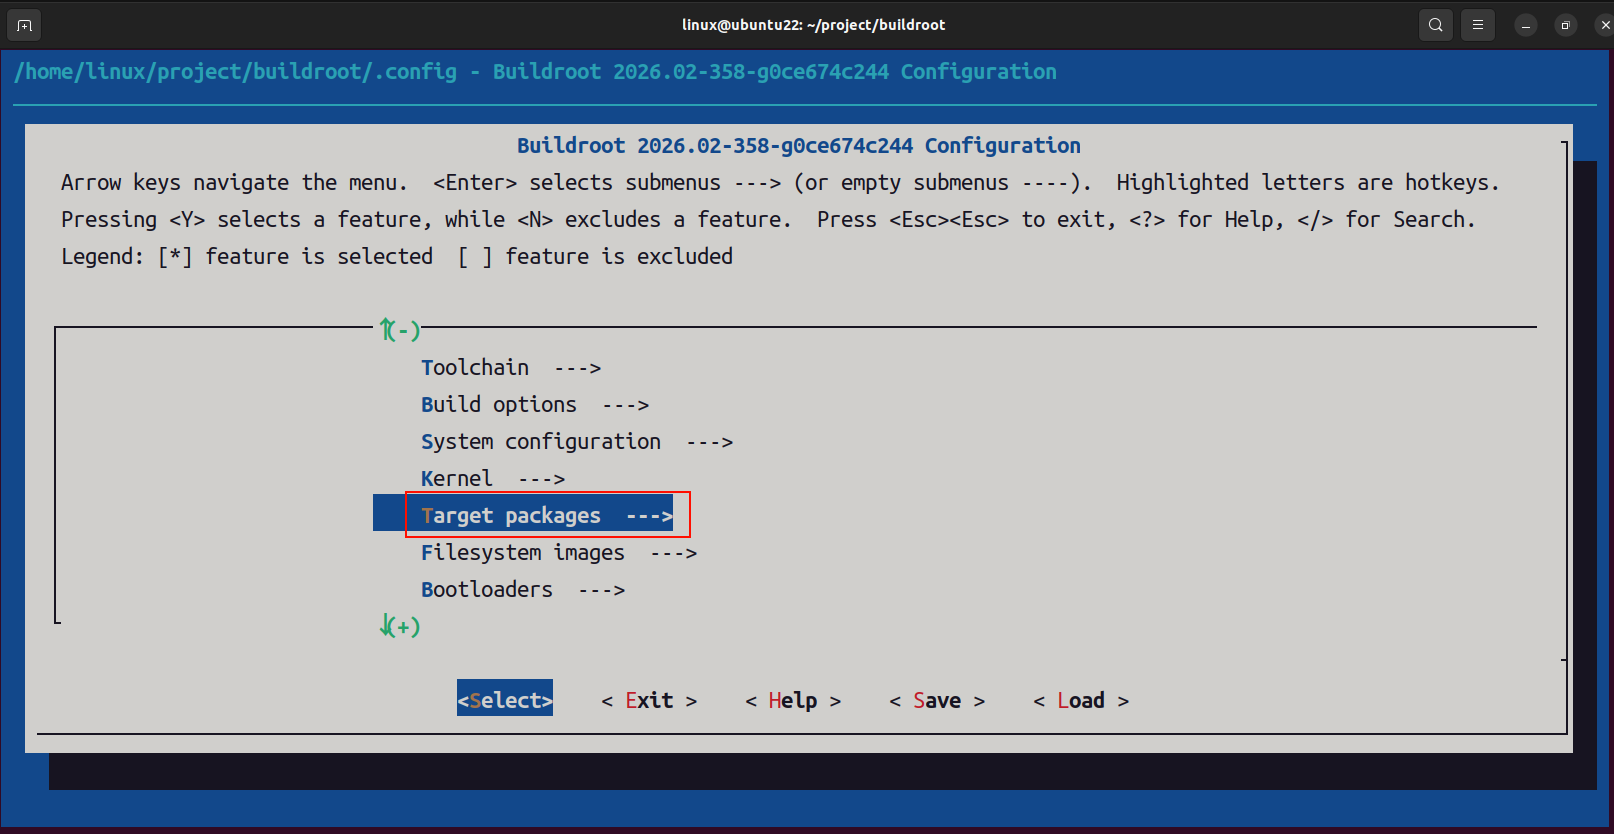Click the Load button
Viewport: 1614px width, 834px height.
coord(1081,701)
